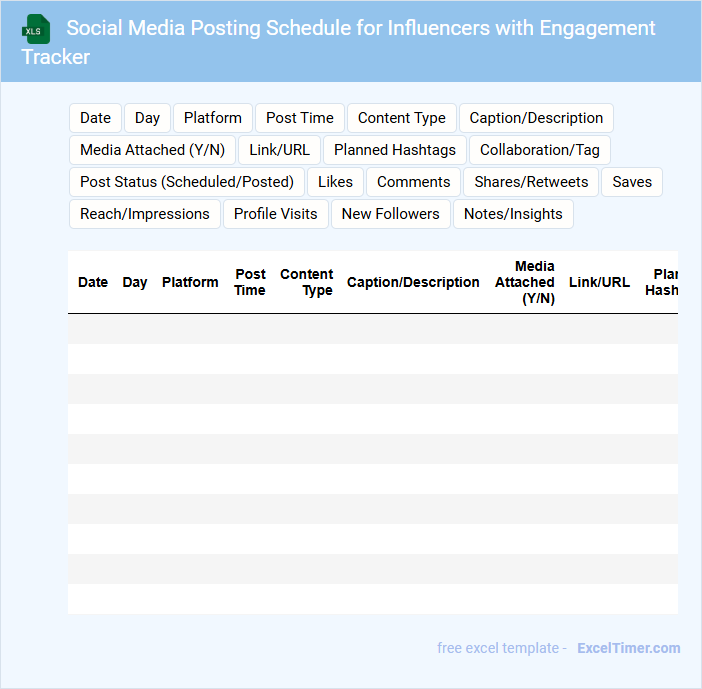
Task: Select the Saves tag chip
Action: point(631,182)
